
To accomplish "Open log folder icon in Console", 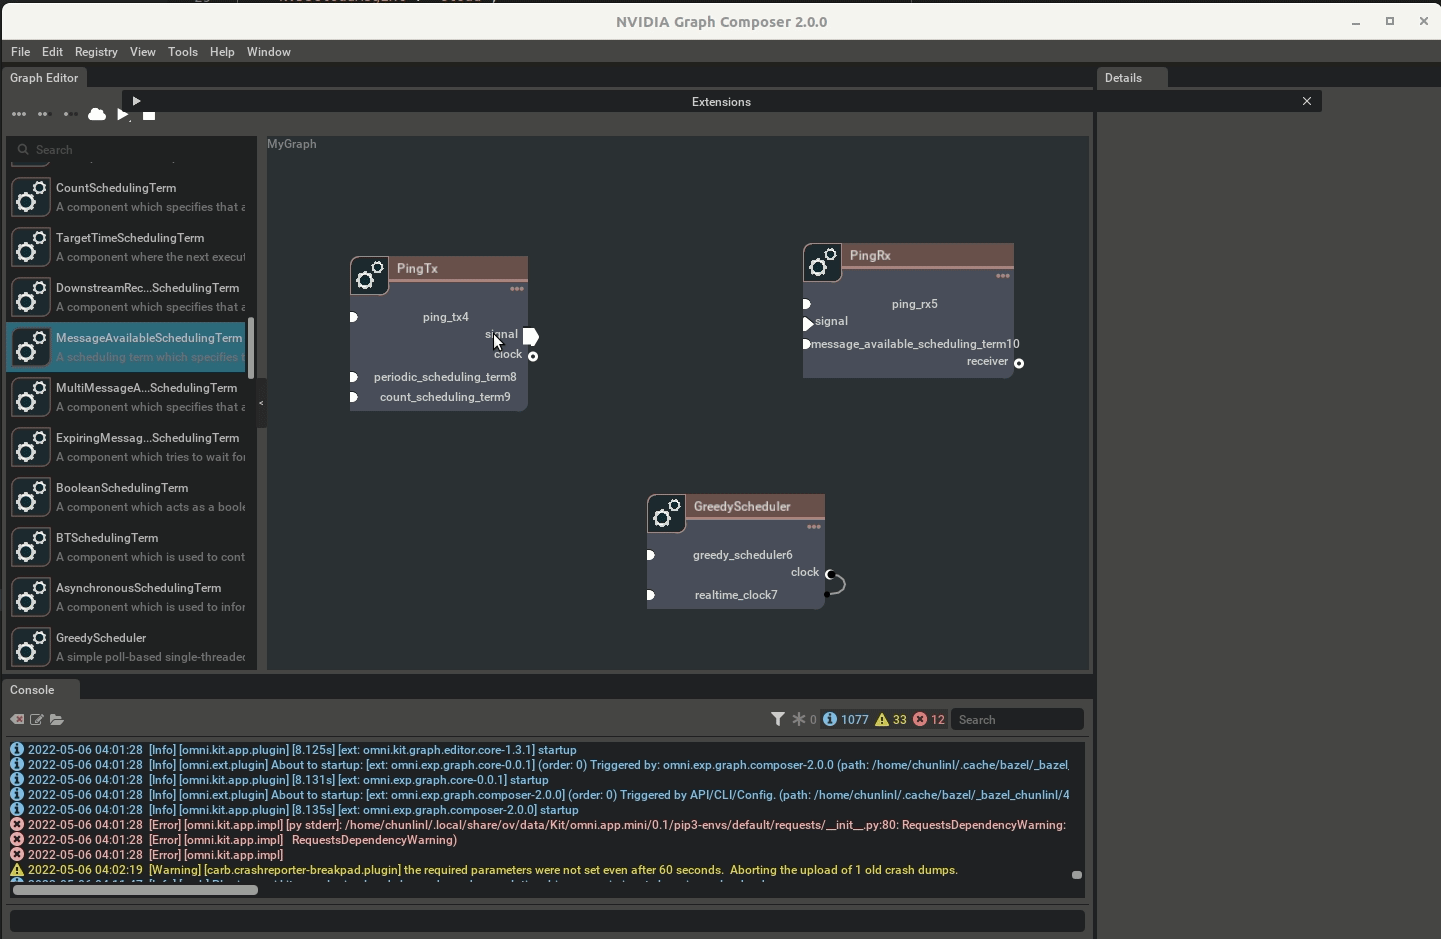I will pos(57,720).
